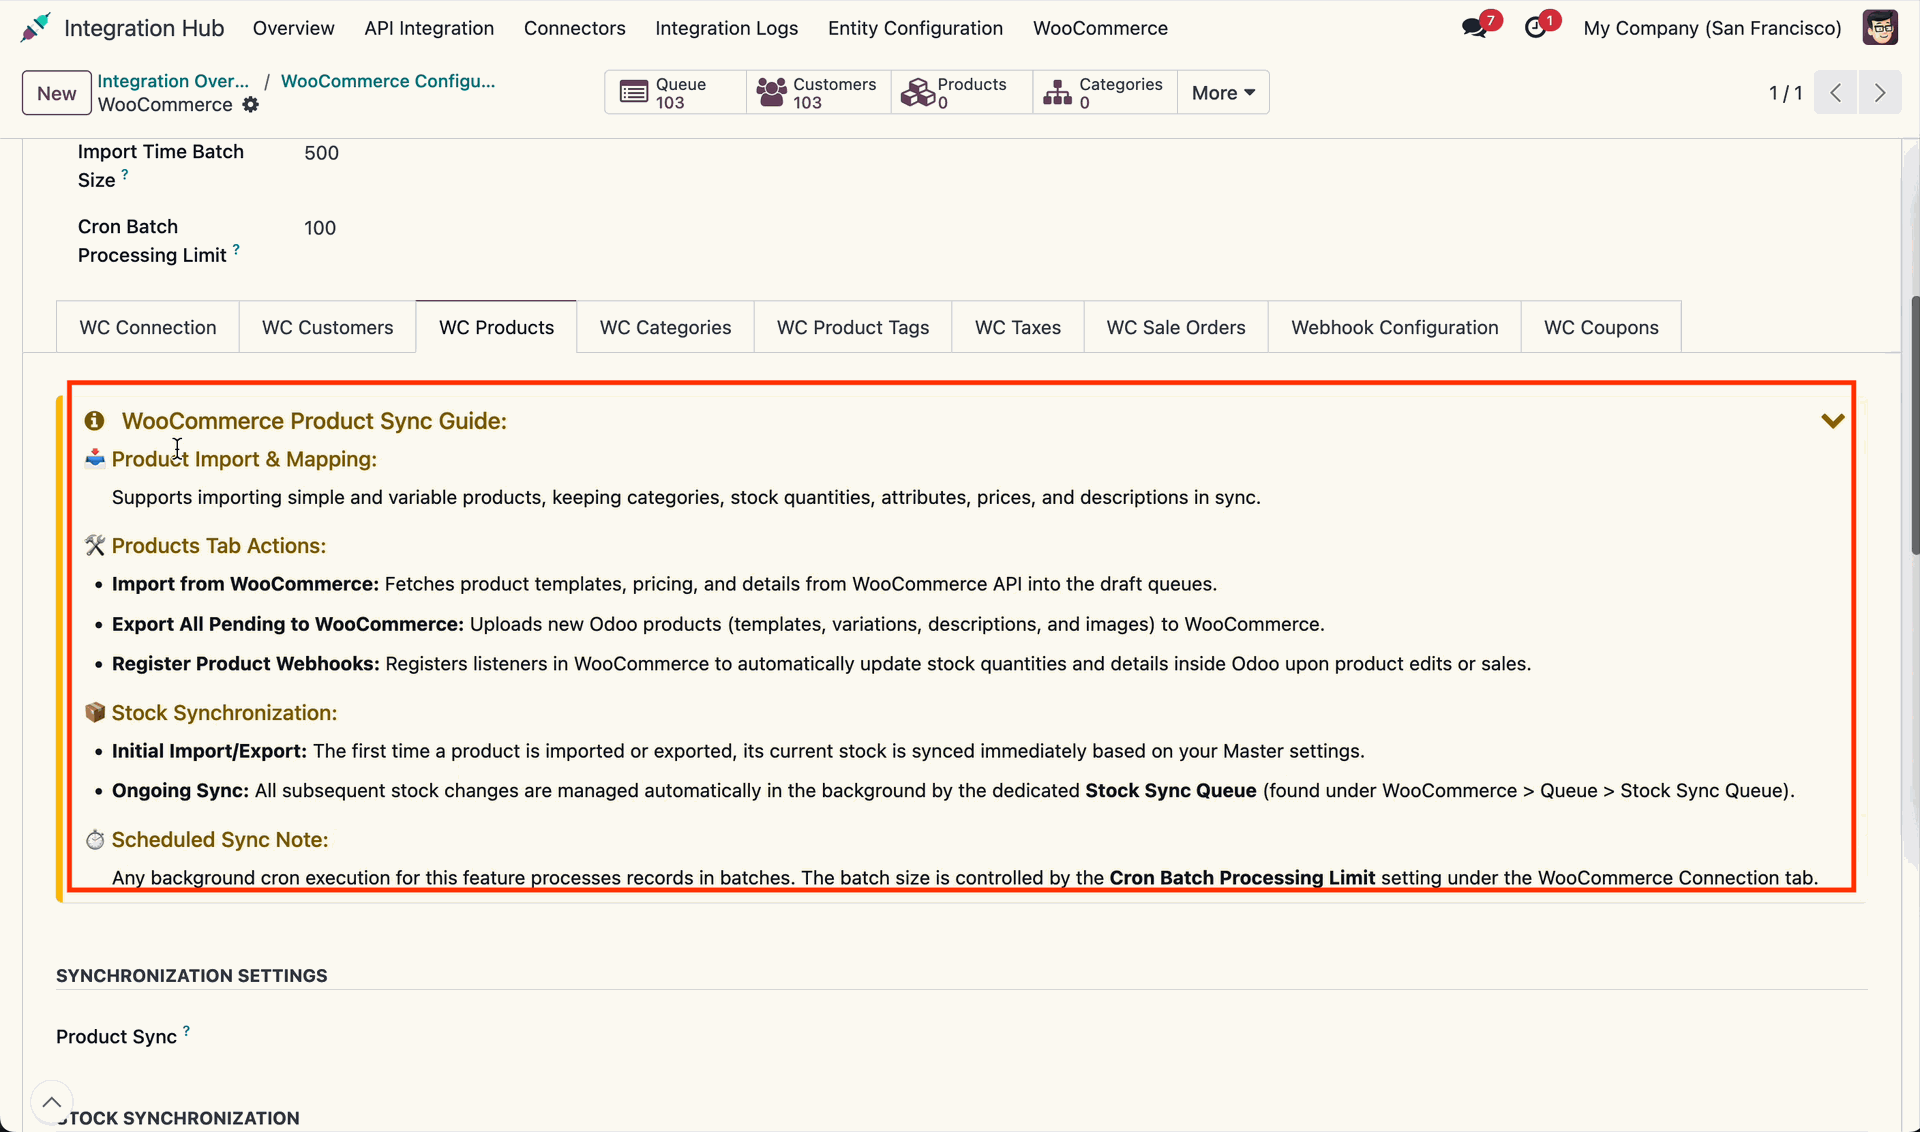Switch to the WC Coupons tab
1920x1132 pixels.
(x=1601, y=327)
